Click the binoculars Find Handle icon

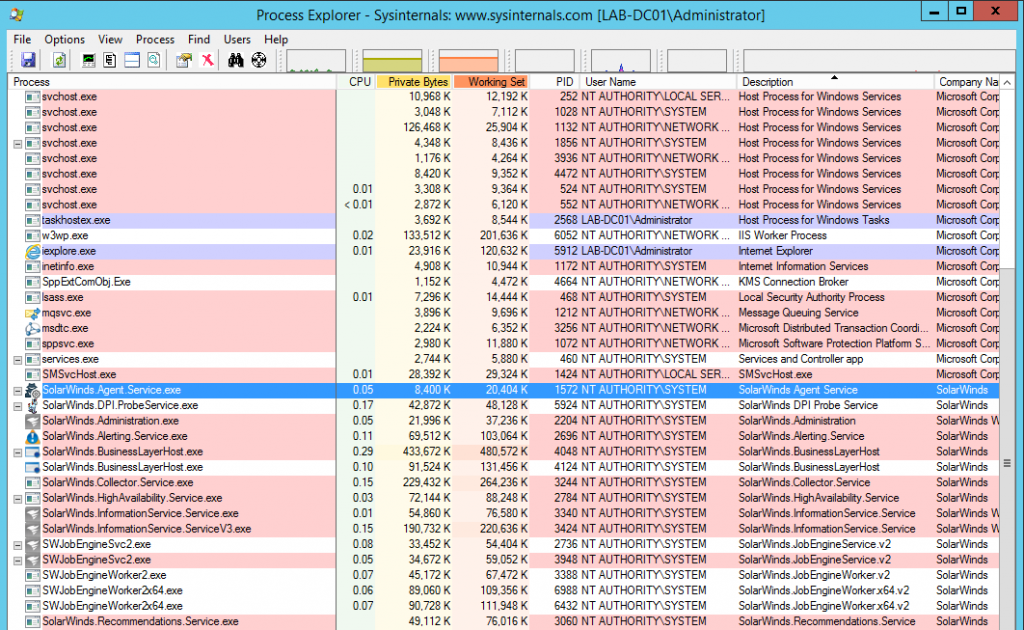(x=236, y=60)
